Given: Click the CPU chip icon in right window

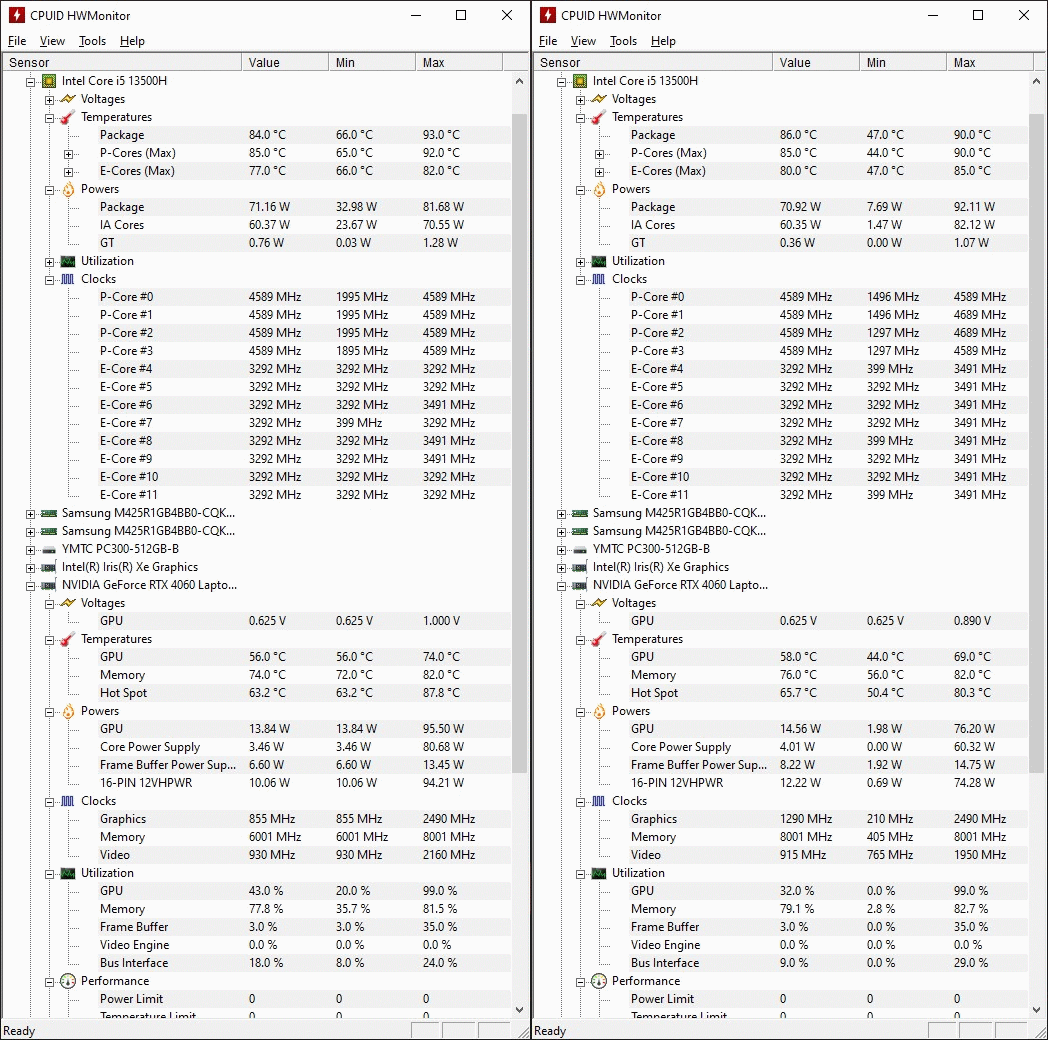Looking at the screenshot, I should 579,81.
